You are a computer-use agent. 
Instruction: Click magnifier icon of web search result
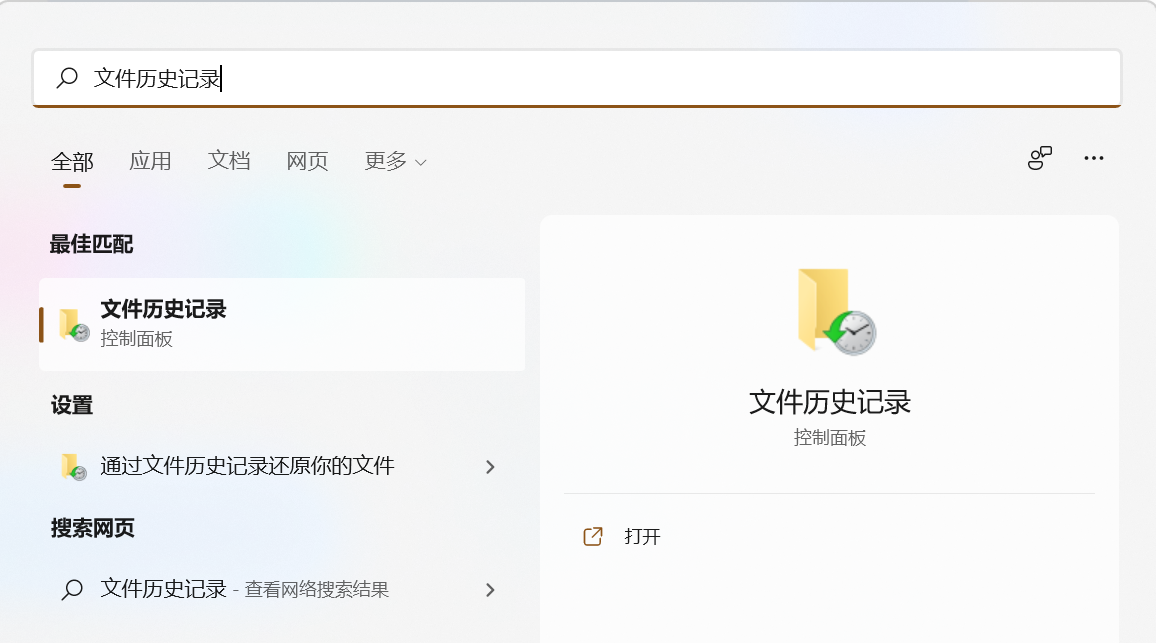tap(72, 589)
